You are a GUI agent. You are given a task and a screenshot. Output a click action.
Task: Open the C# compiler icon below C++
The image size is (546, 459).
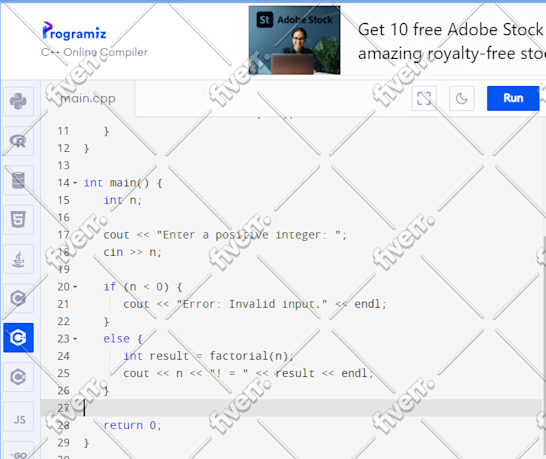tap(18, 377)
